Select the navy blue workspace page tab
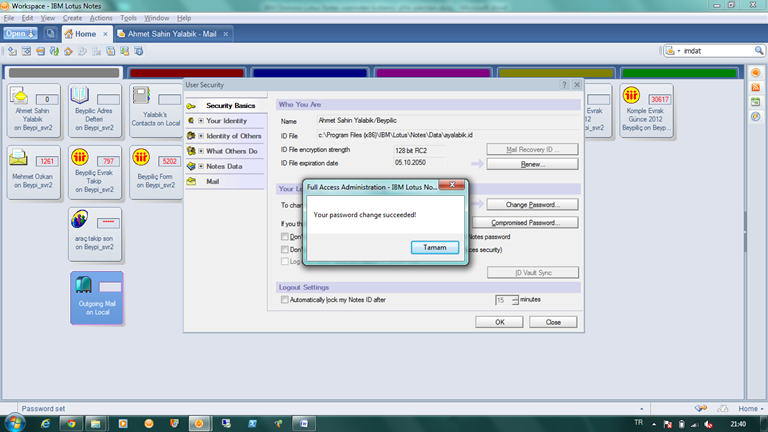The image size is (768, 432). [310, 73]
